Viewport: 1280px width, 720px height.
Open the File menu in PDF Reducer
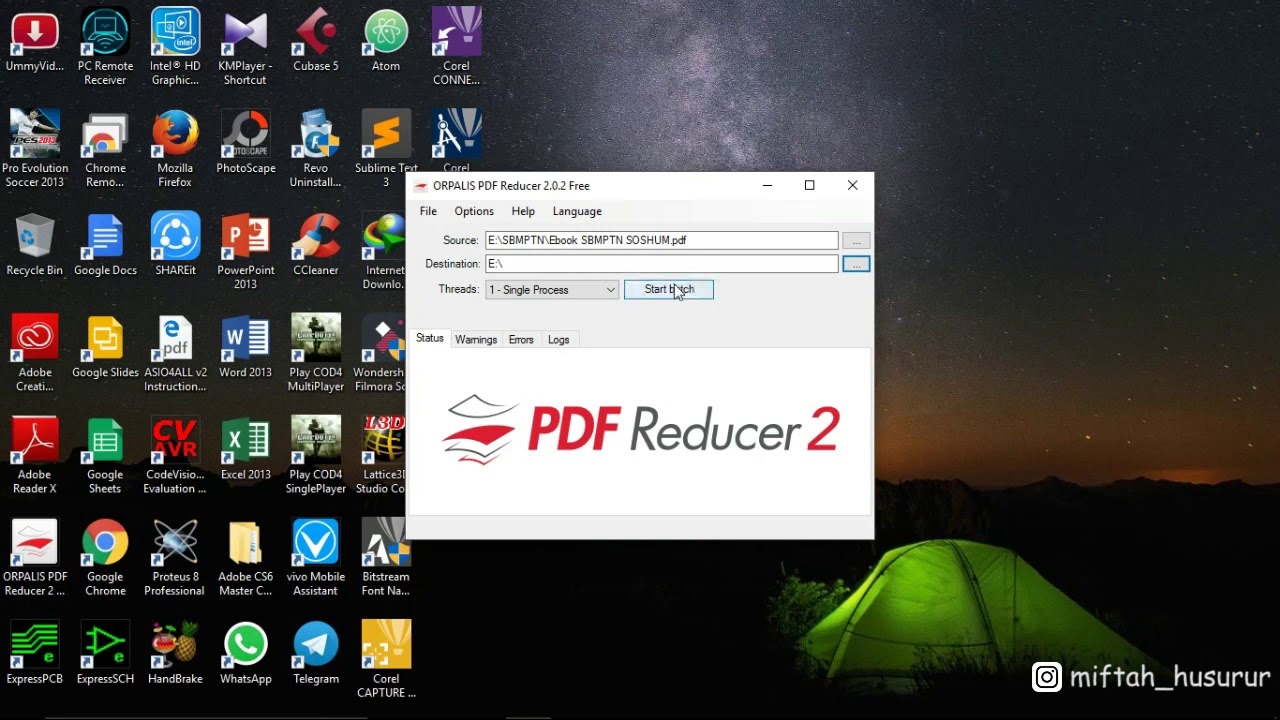click(428, 211)
